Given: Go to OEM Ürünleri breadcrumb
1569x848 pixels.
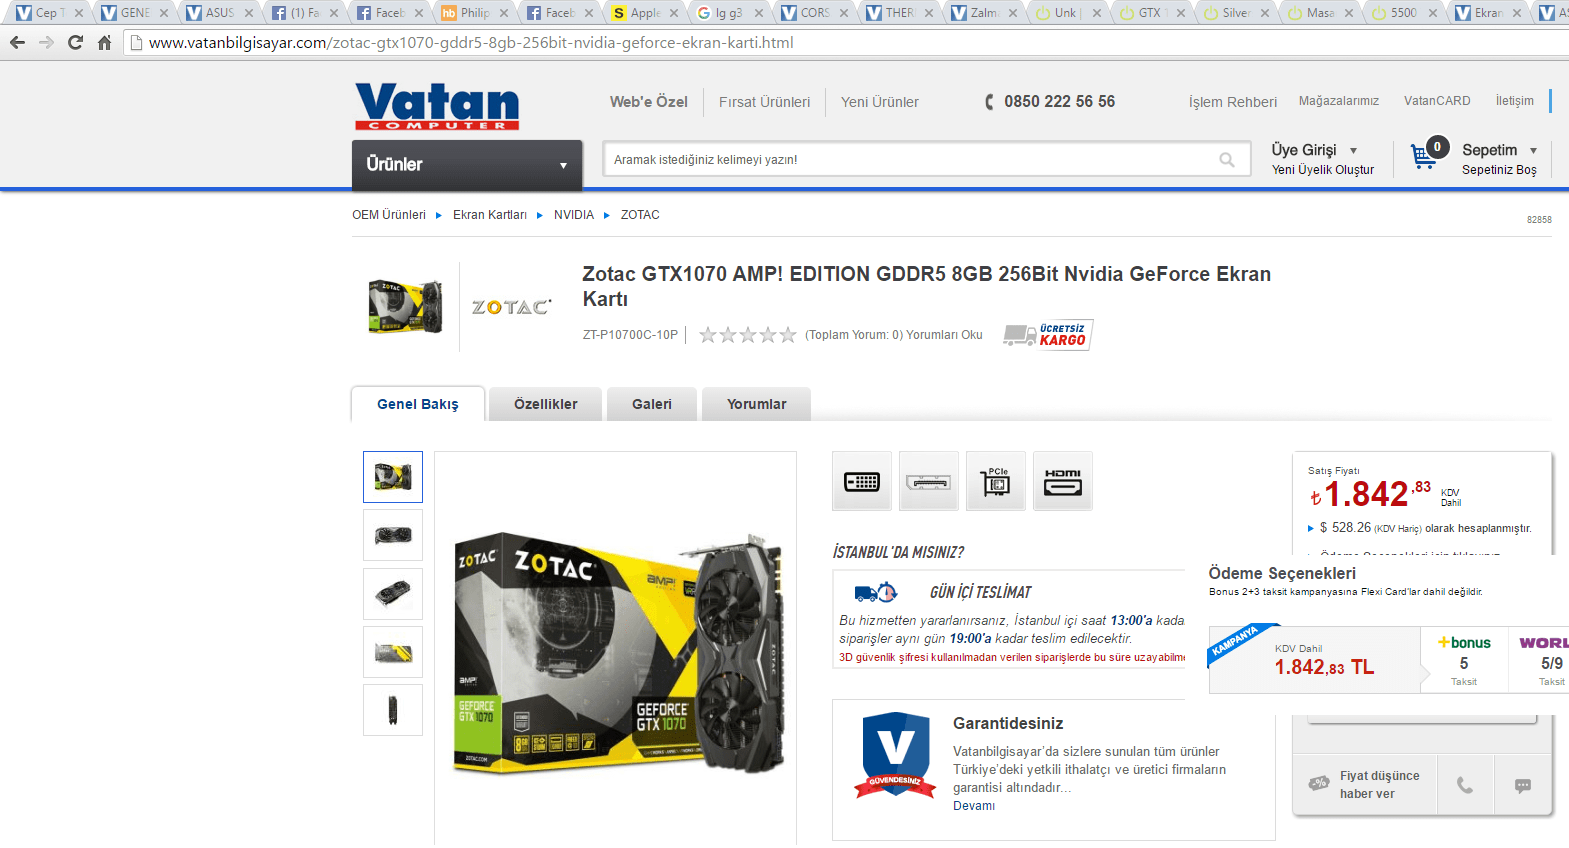Looking at the screenshot, I should [389, 215].
